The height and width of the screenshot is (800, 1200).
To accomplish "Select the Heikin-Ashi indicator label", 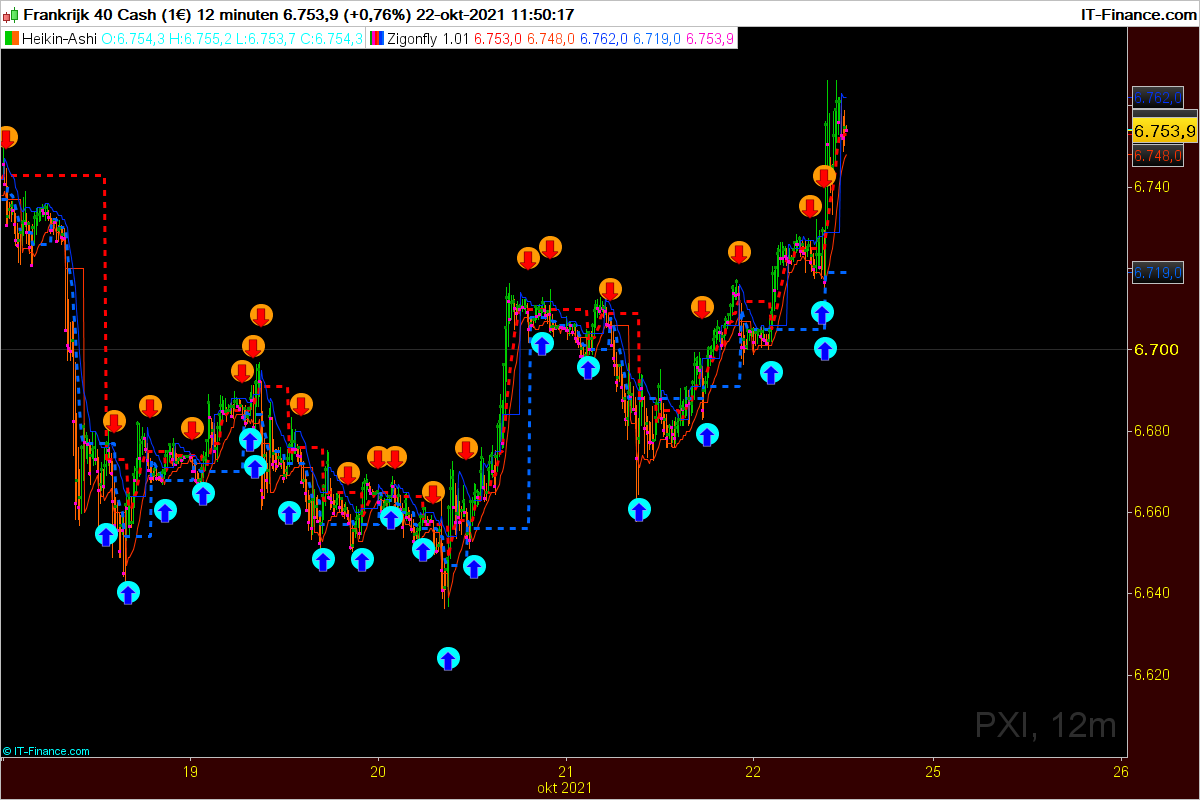I will [x=60, y=39].
